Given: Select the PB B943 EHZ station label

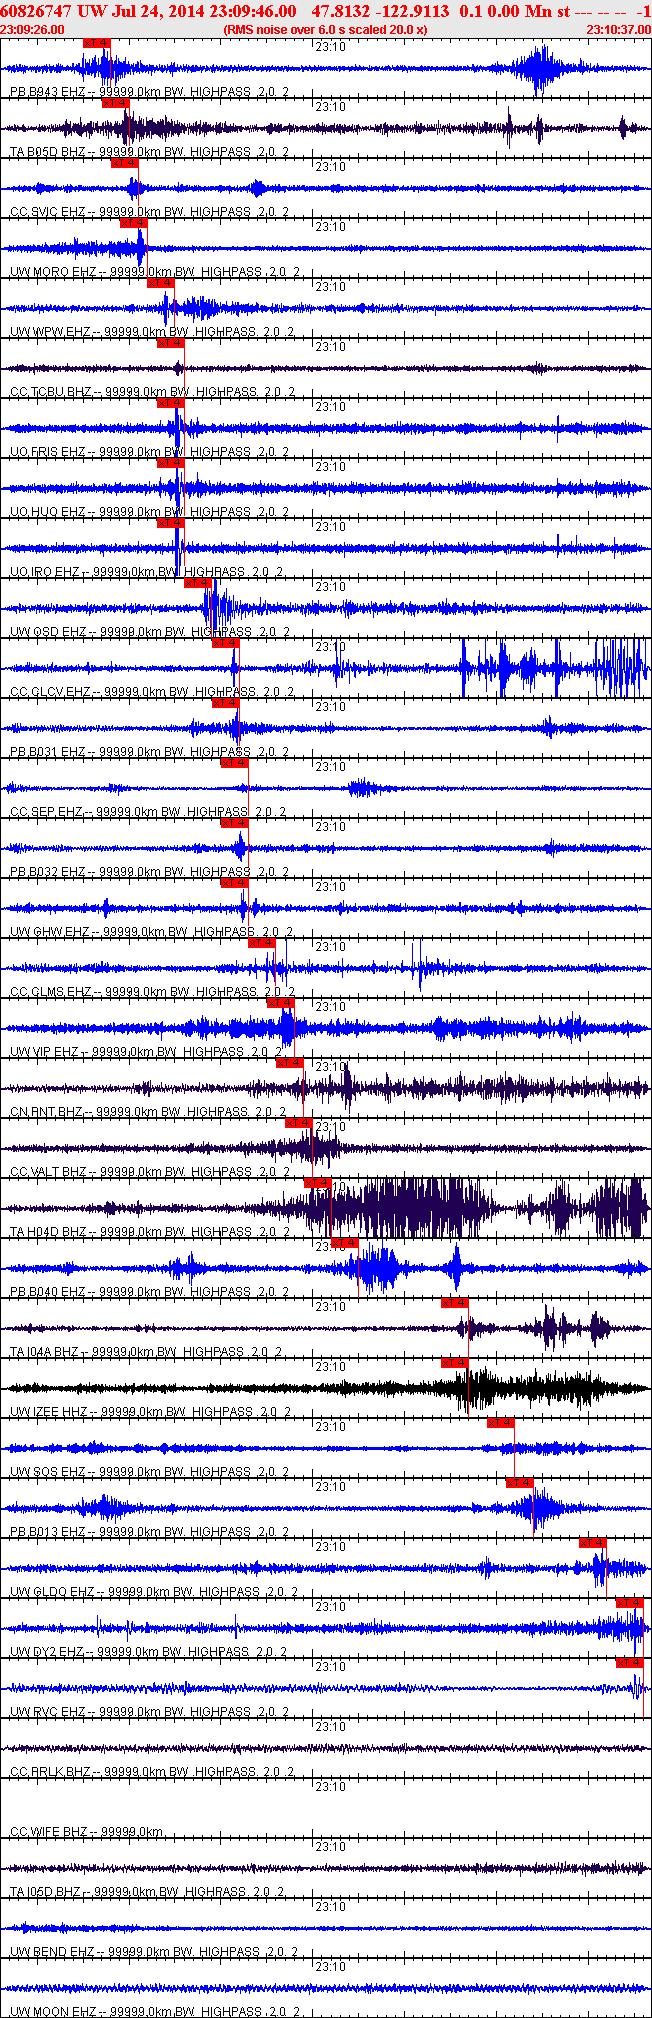Looking at the screenshot, I should click(150, 92).
